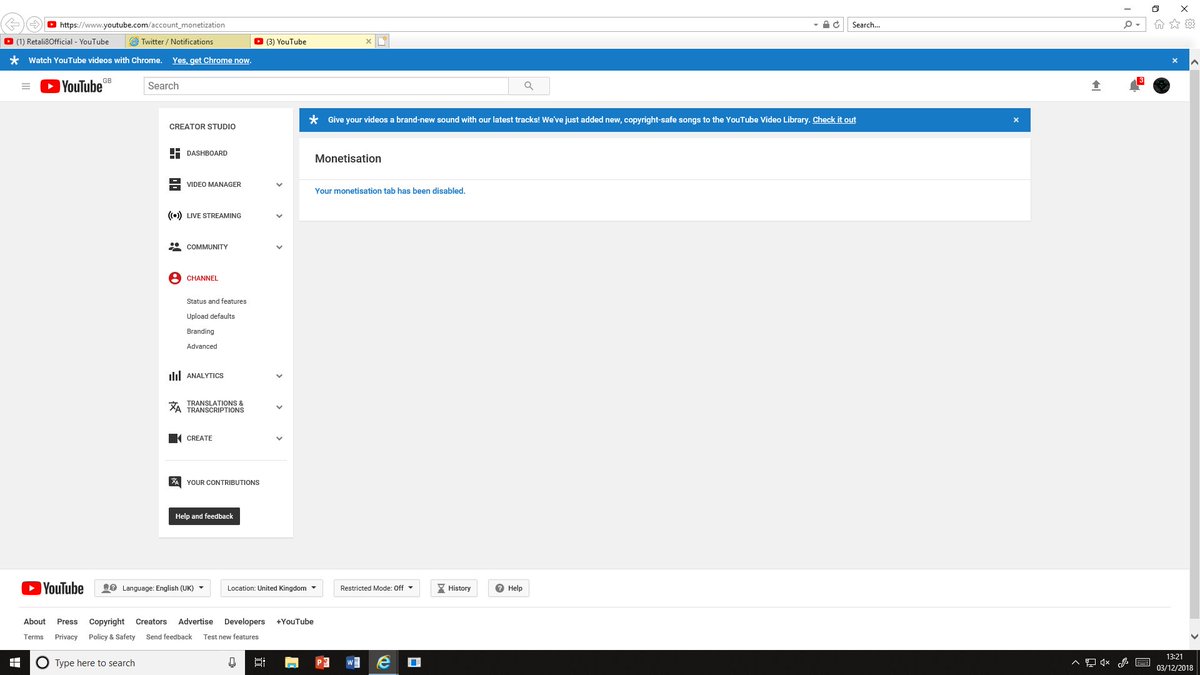The image size is (1200, 675).
Task: Open the Windows Start menu
Action: (14, 662)
